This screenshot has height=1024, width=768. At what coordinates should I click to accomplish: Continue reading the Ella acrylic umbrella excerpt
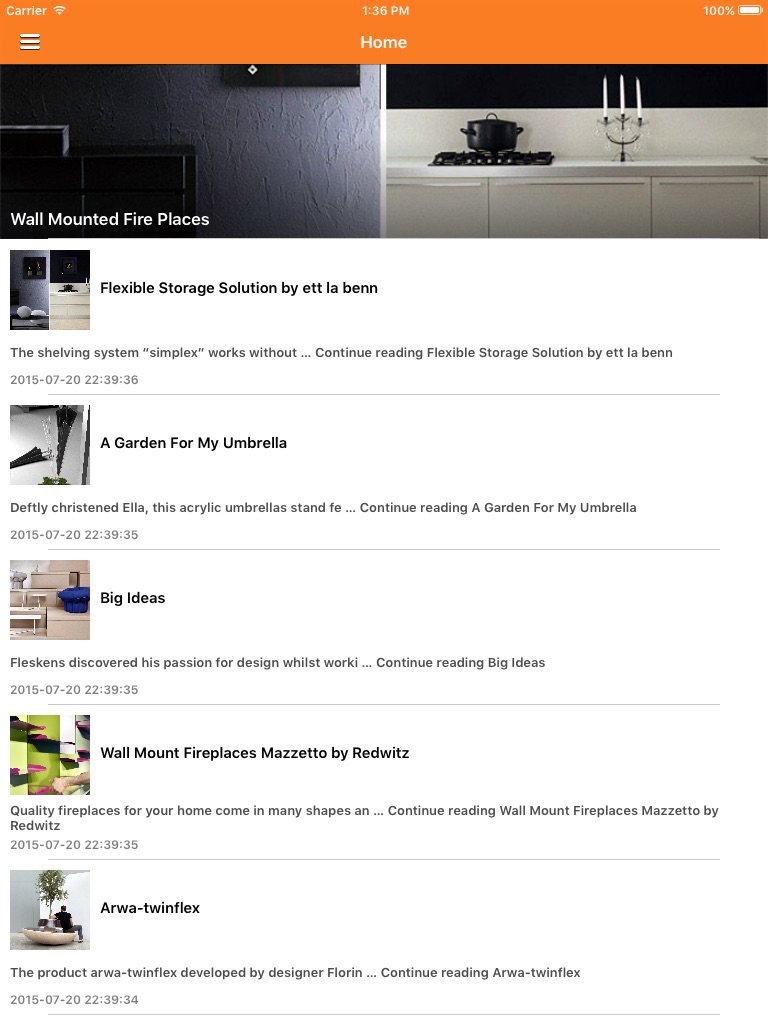coord(323,507)
